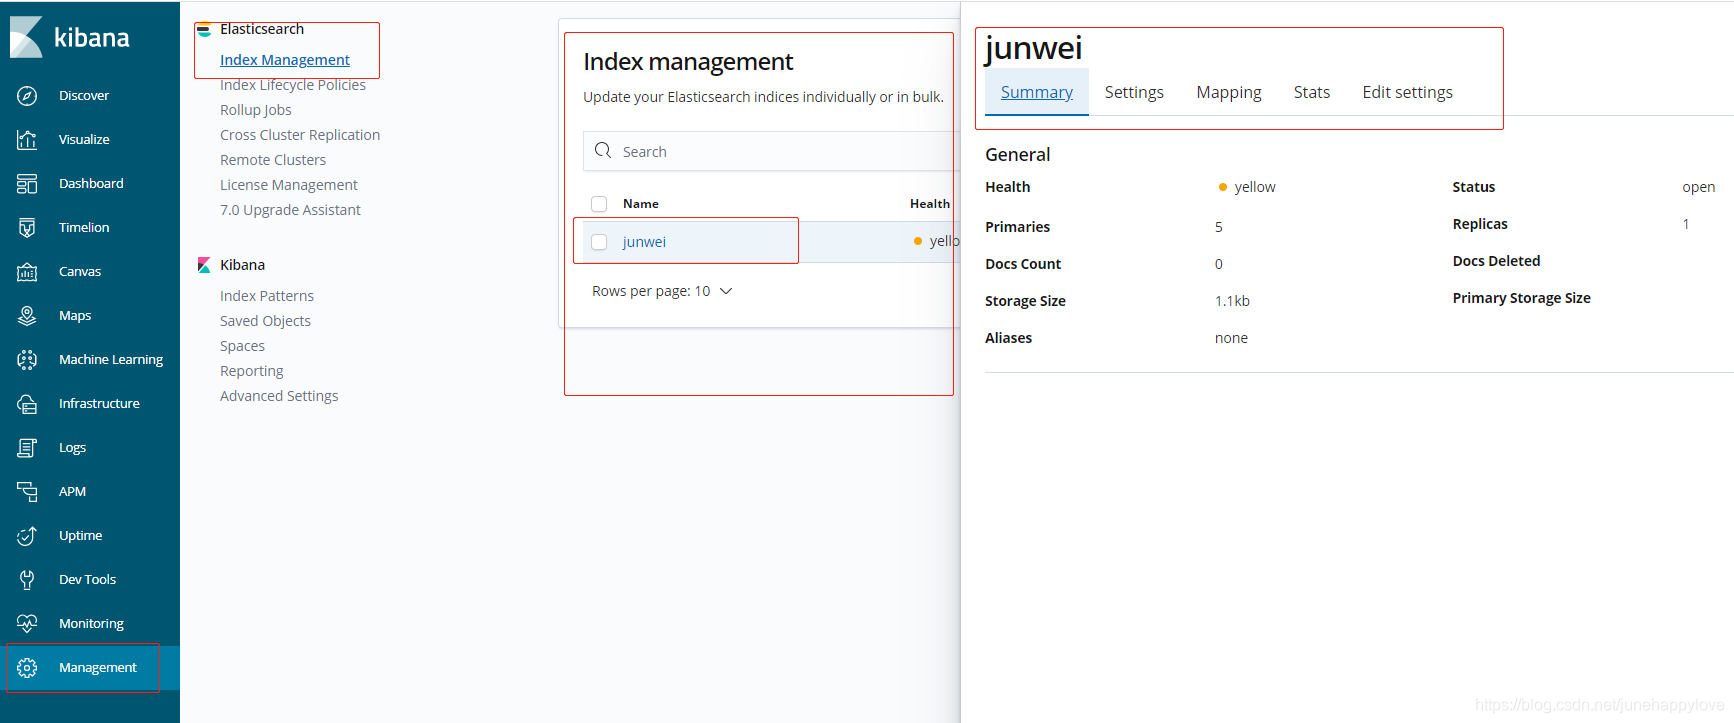Sort by Name column header
1734x723 pixels.
tap(641, 204)
